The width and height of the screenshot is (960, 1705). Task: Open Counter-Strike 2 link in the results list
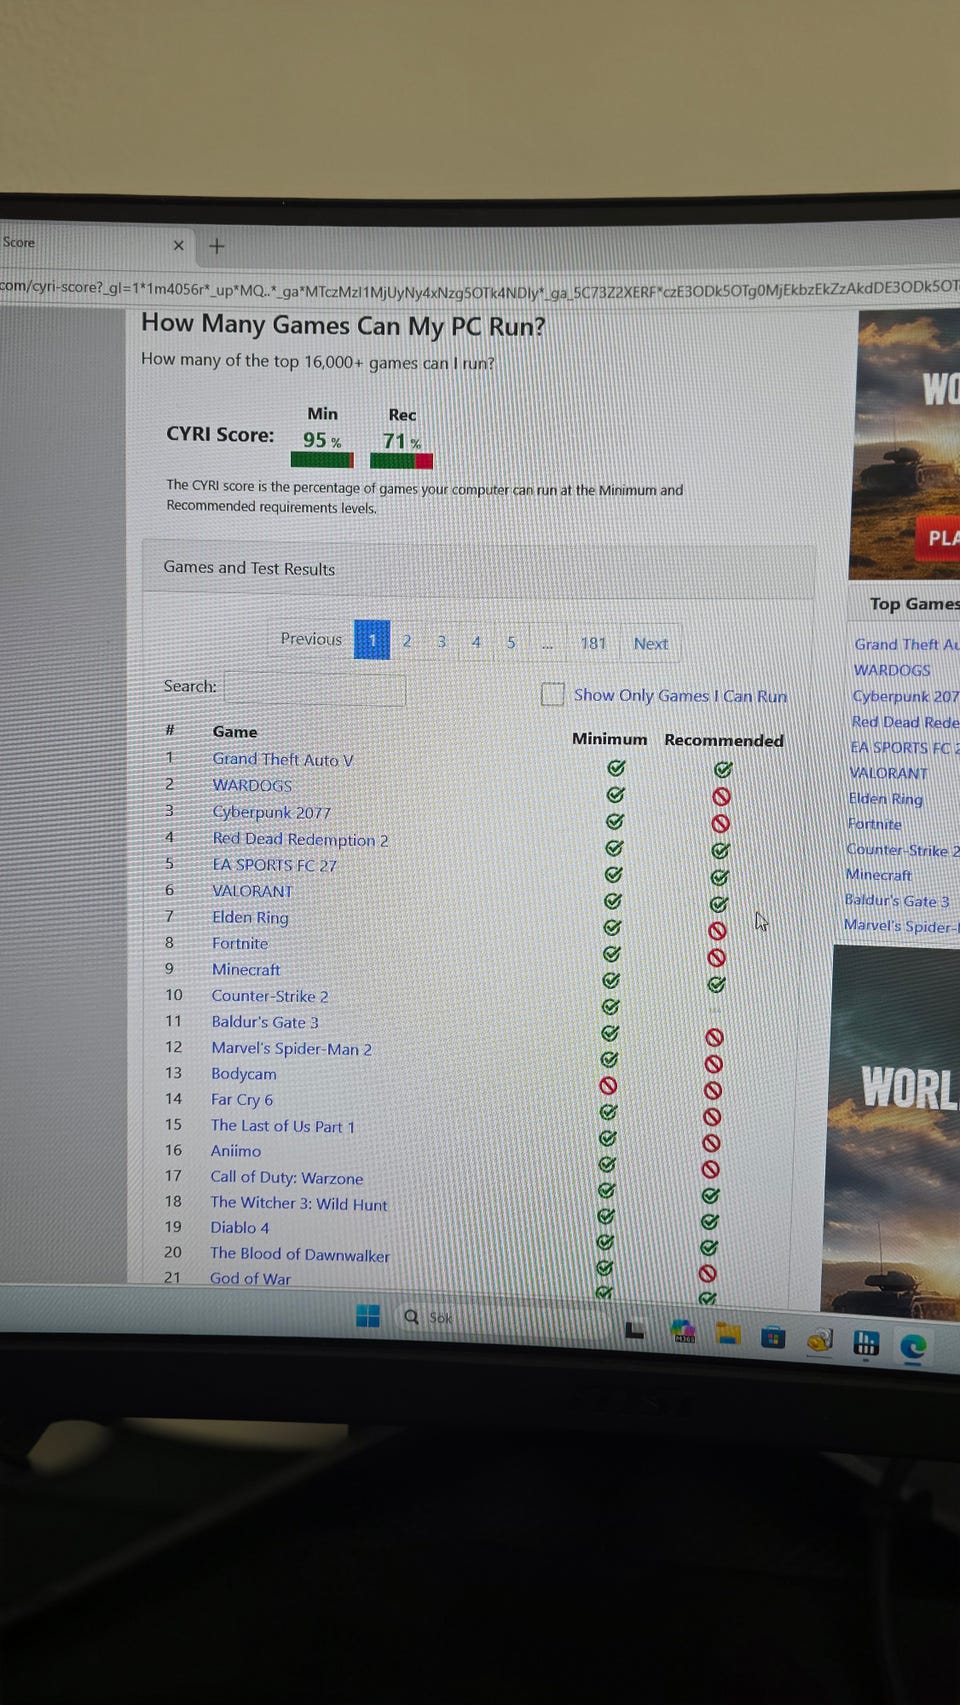pos(270,996)
